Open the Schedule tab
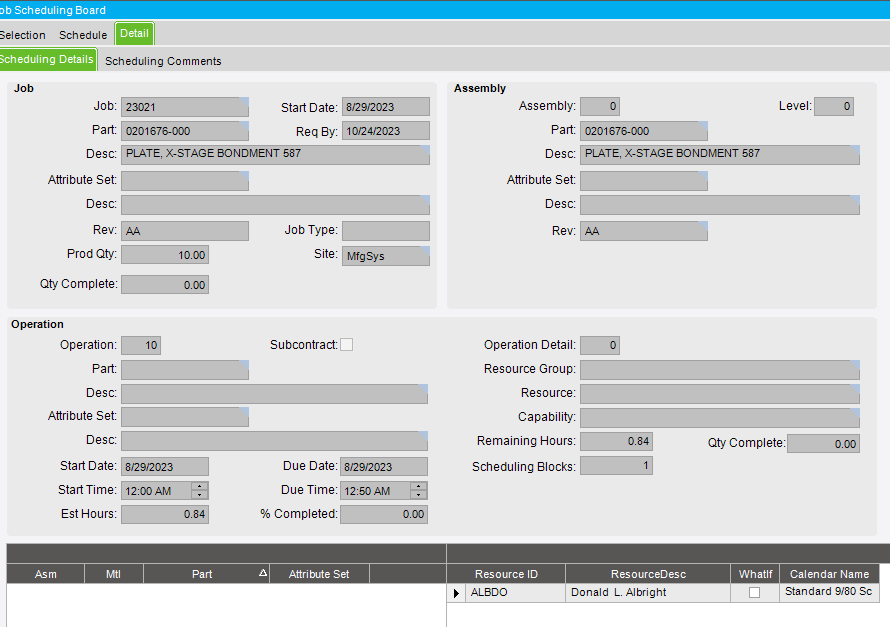Image resolution: width=890 pixels, height=627 pixels. 83,35
